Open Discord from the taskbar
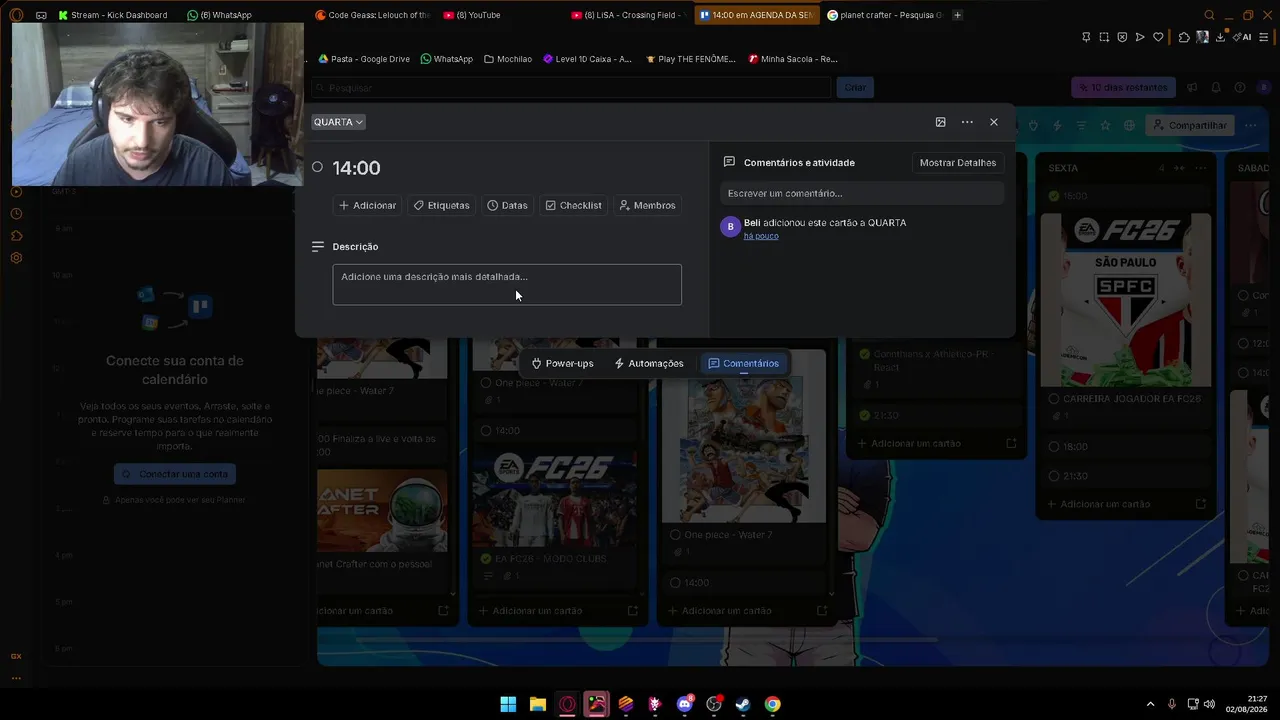This screenshot has width=1280, height=720. [x=685, y=704]
